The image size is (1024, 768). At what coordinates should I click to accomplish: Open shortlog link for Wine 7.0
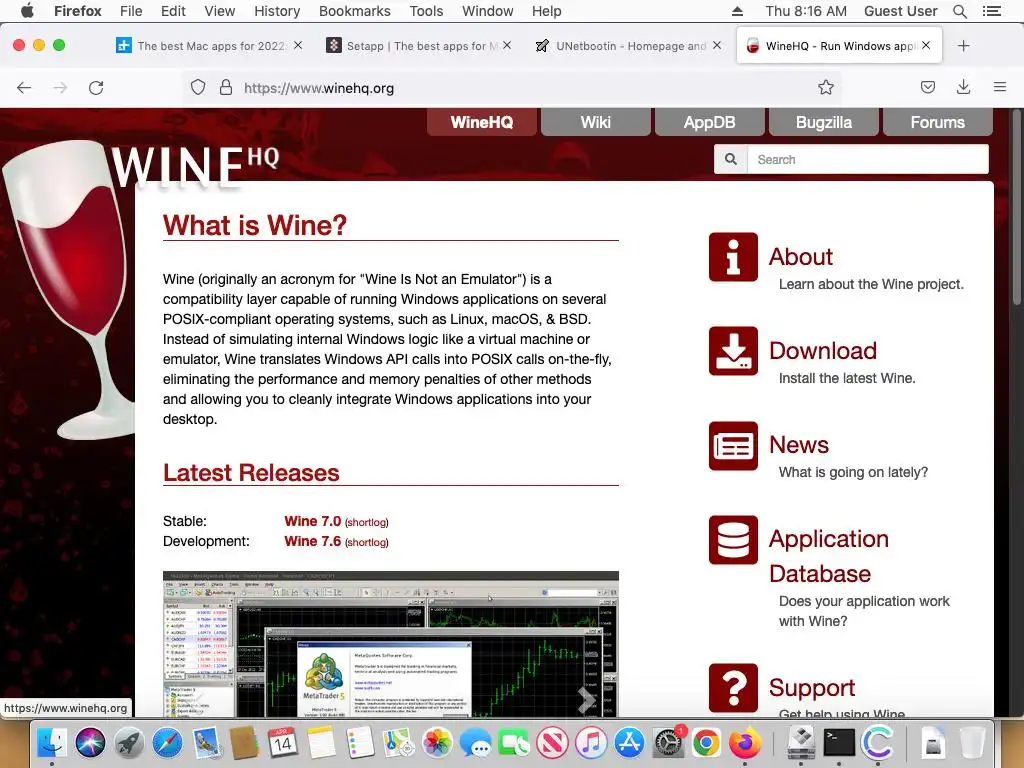pyautogui.click(x=366, y=522)
